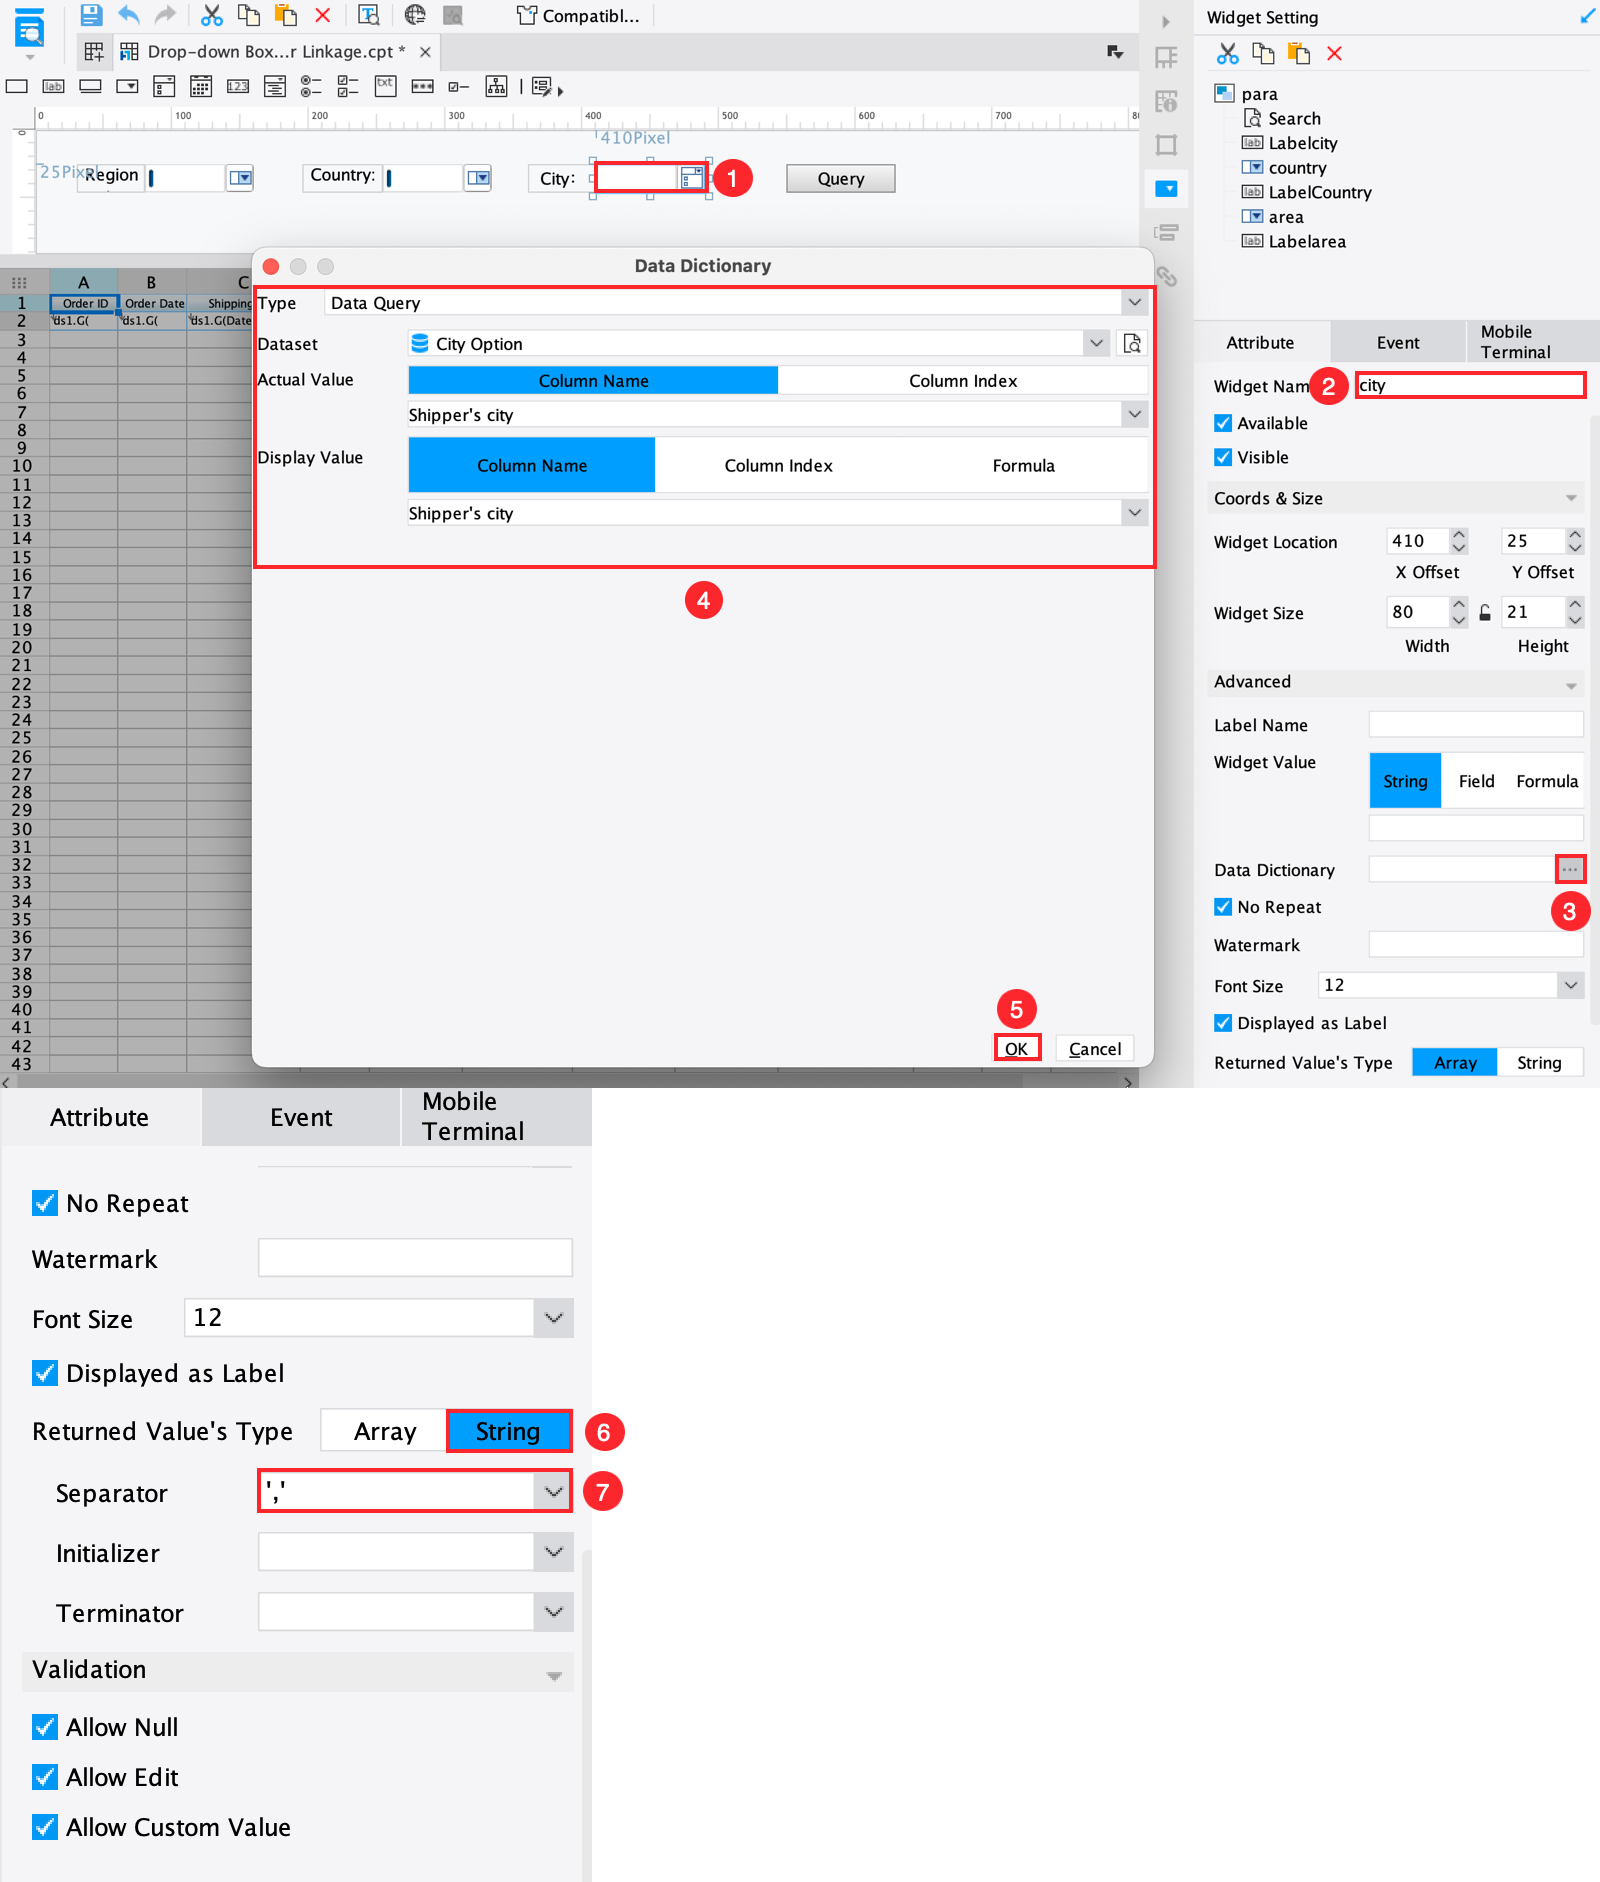Click the Query button on the report
Image resolution: width=1600 pixels, height=1882 pixels.
pos(839,178)
